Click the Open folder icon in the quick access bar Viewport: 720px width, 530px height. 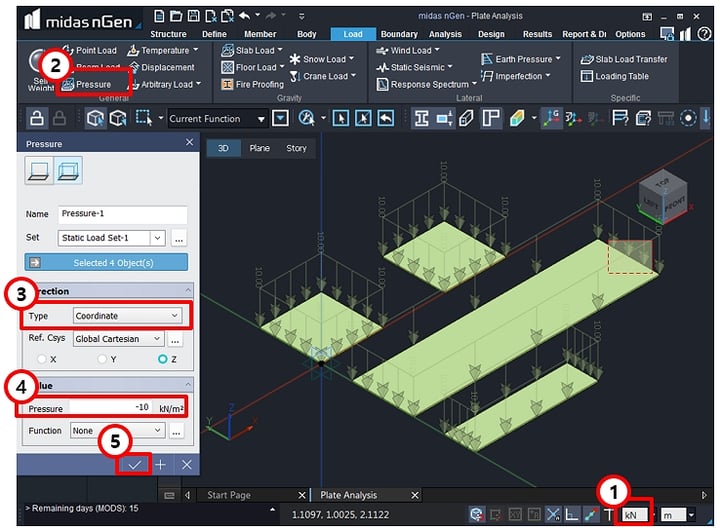click(176, 16)
